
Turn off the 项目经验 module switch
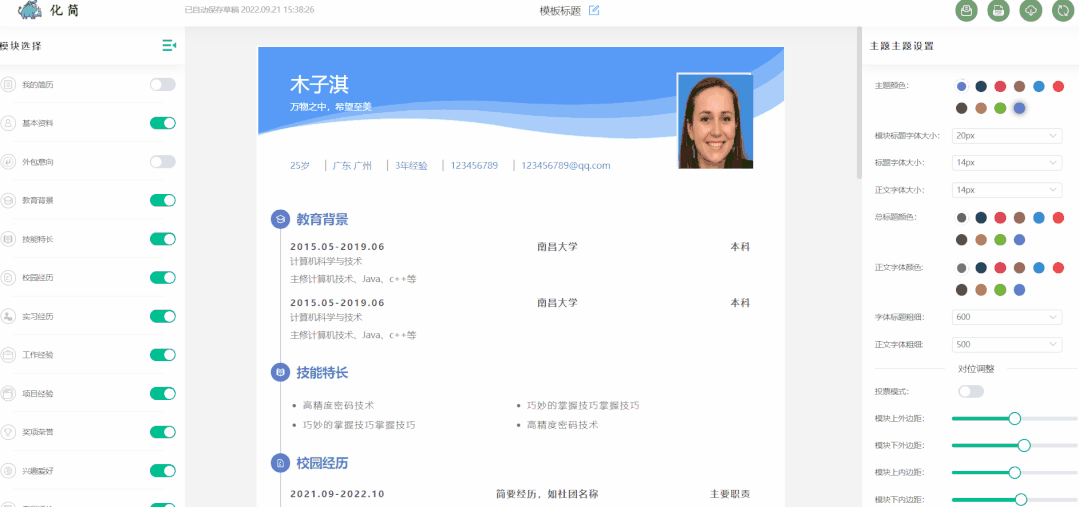[163, 393]
